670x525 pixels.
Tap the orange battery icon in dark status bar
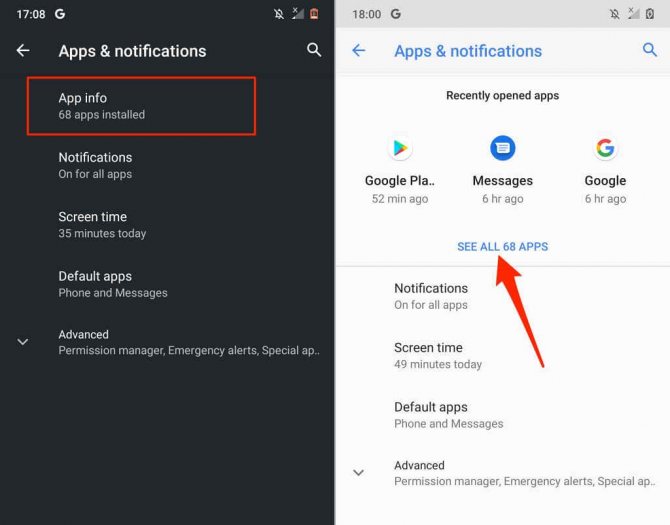click(314, 14)
